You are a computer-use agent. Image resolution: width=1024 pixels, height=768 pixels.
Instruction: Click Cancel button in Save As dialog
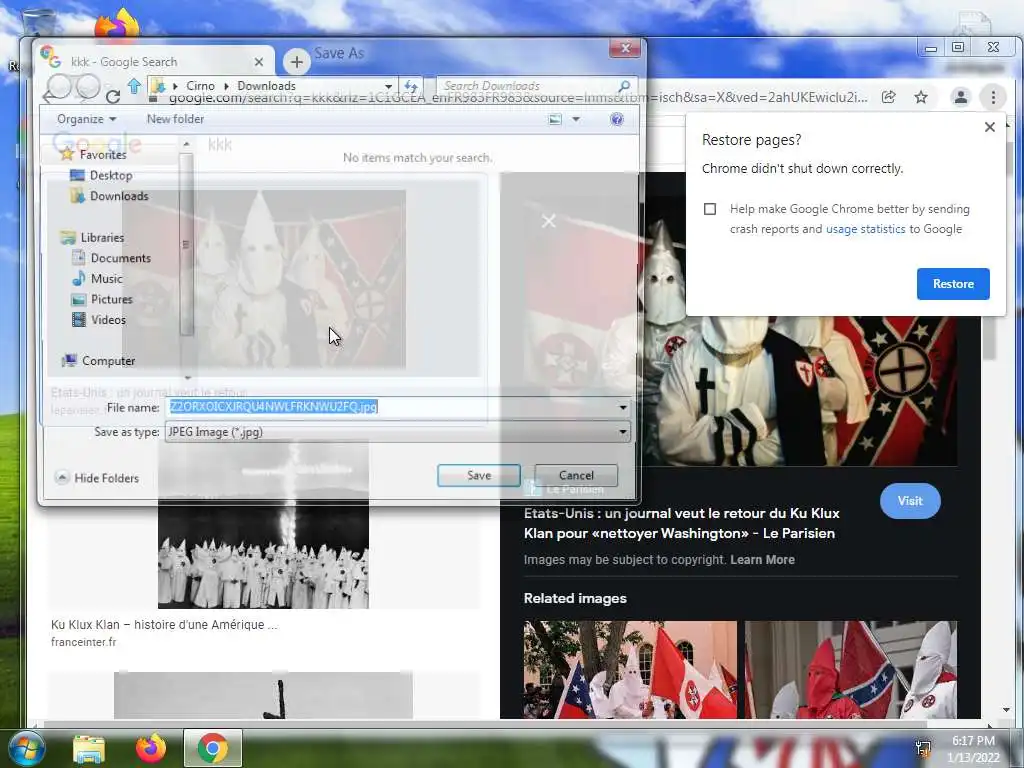(576, 475)
